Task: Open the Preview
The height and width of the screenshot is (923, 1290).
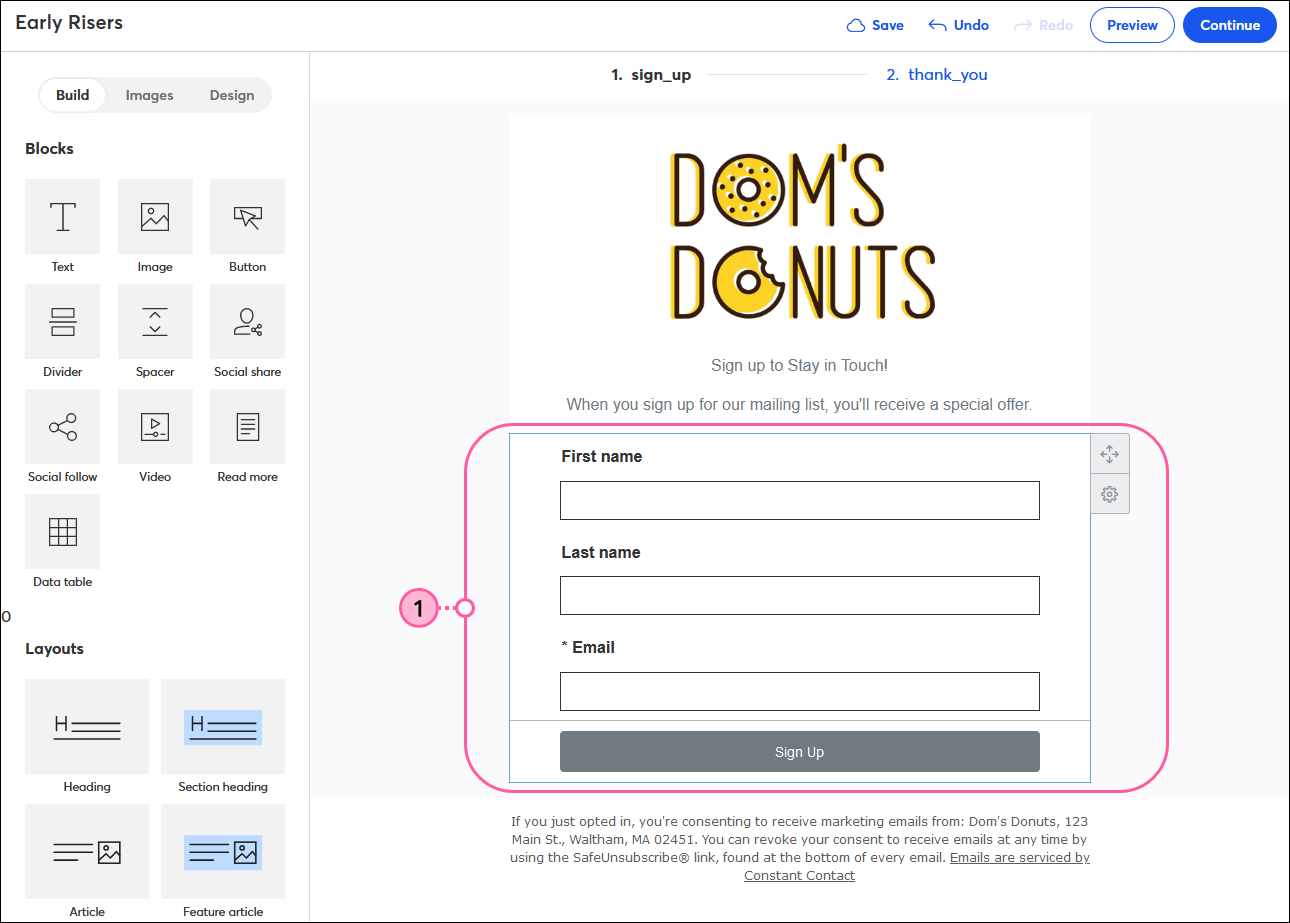Action: coord(1132,26)
